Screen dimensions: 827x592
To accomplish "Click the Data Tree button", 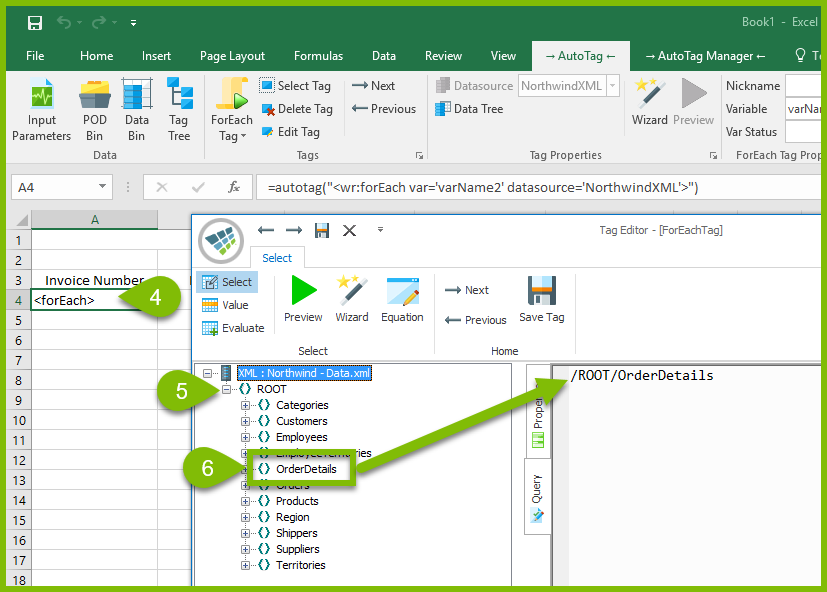I will 469,109.
